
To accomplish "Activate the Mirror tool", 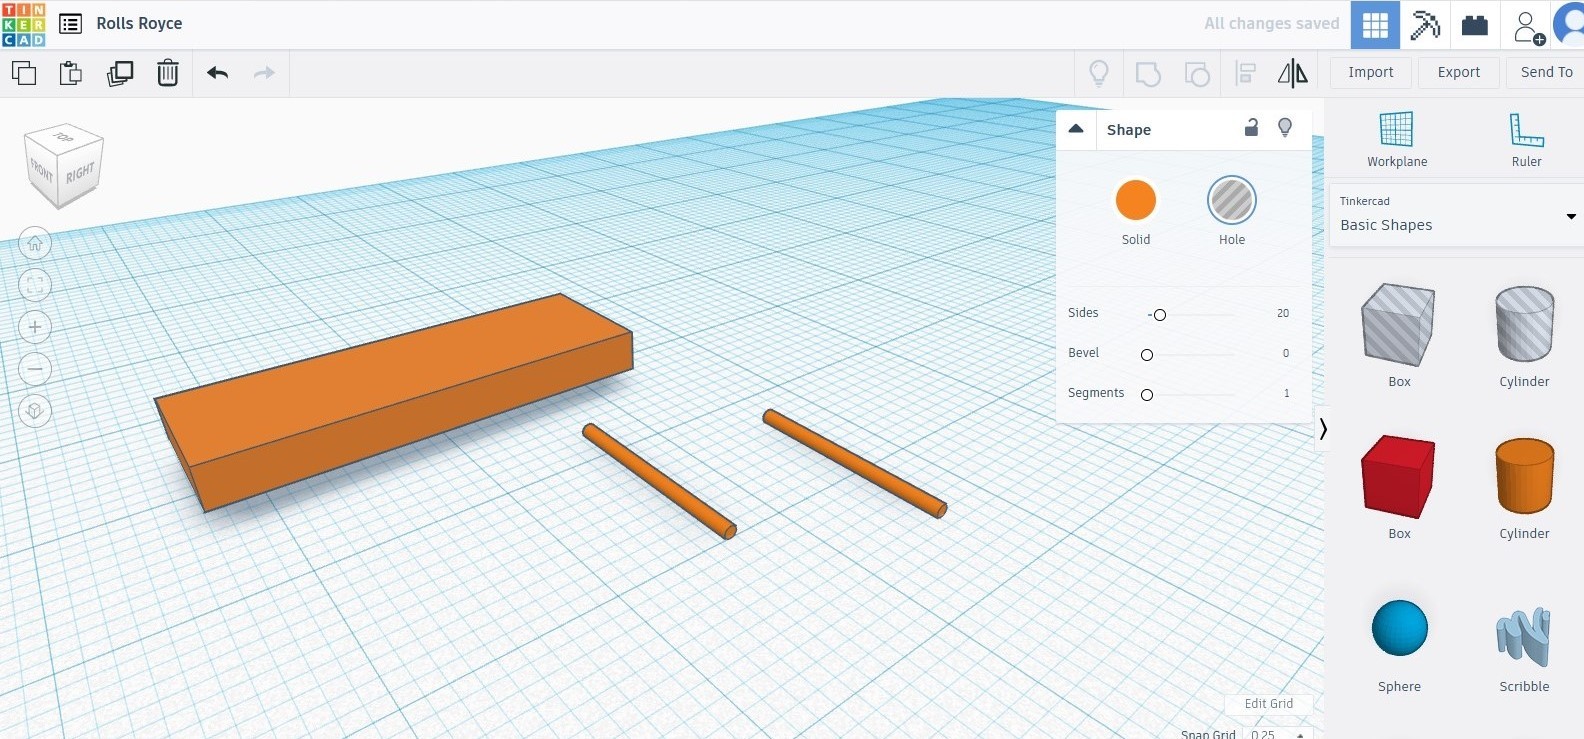I will (1293, 73).
